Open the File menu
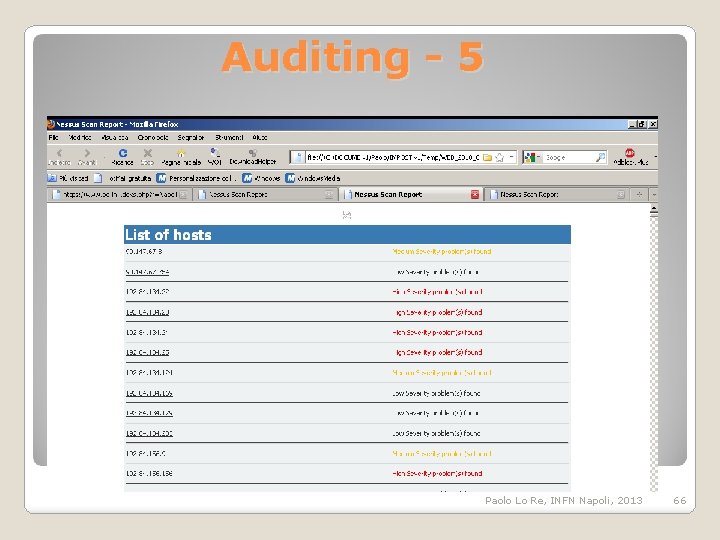Viewport: 720px width, 540px height. click(x=53, y=137)
